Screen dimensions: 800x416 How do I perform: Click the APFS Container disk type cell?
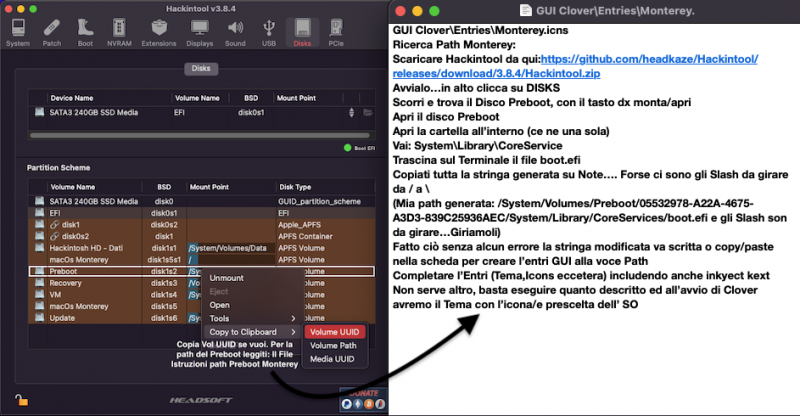click(305, 236)
